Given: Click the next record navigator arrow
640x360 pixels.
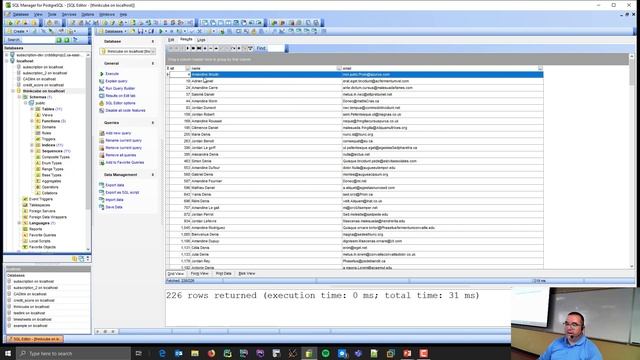Looking at the screenshot, I should click(188, 48).
